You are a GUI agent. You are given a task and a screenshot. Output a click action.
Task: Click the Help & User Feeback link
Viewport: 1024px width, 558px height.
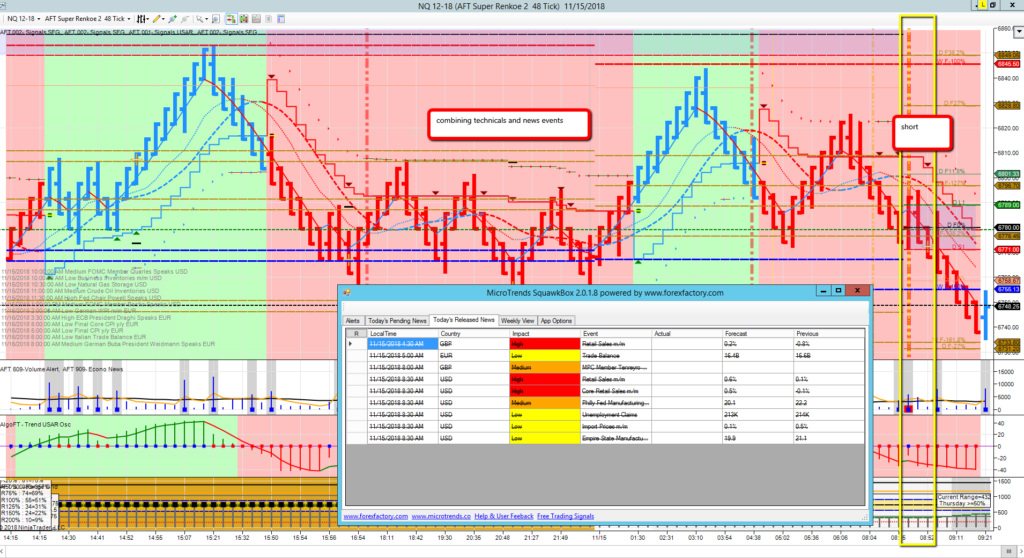[x=504, y=516]
